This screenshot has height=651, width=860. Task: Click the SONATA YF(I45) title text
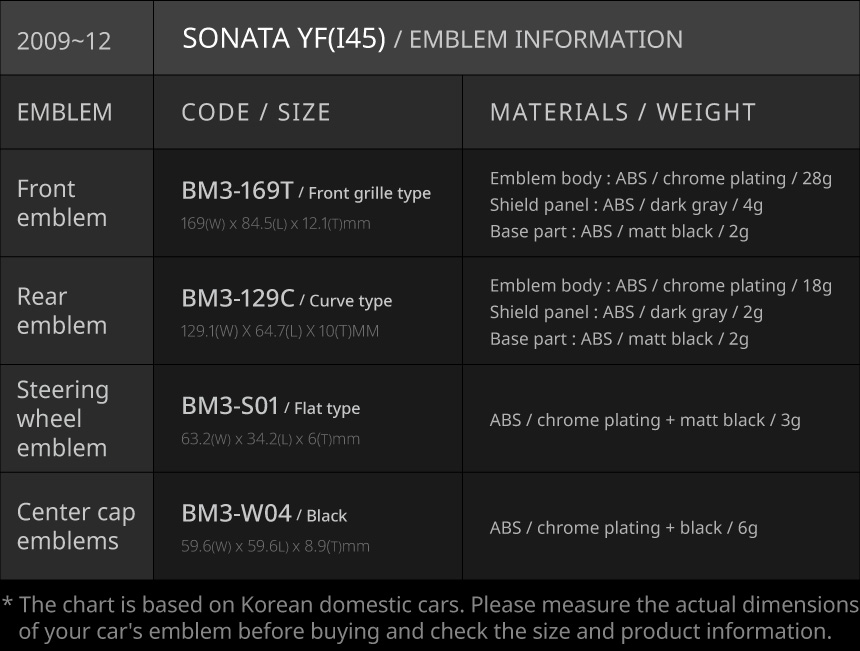click(x=283, y=39)
